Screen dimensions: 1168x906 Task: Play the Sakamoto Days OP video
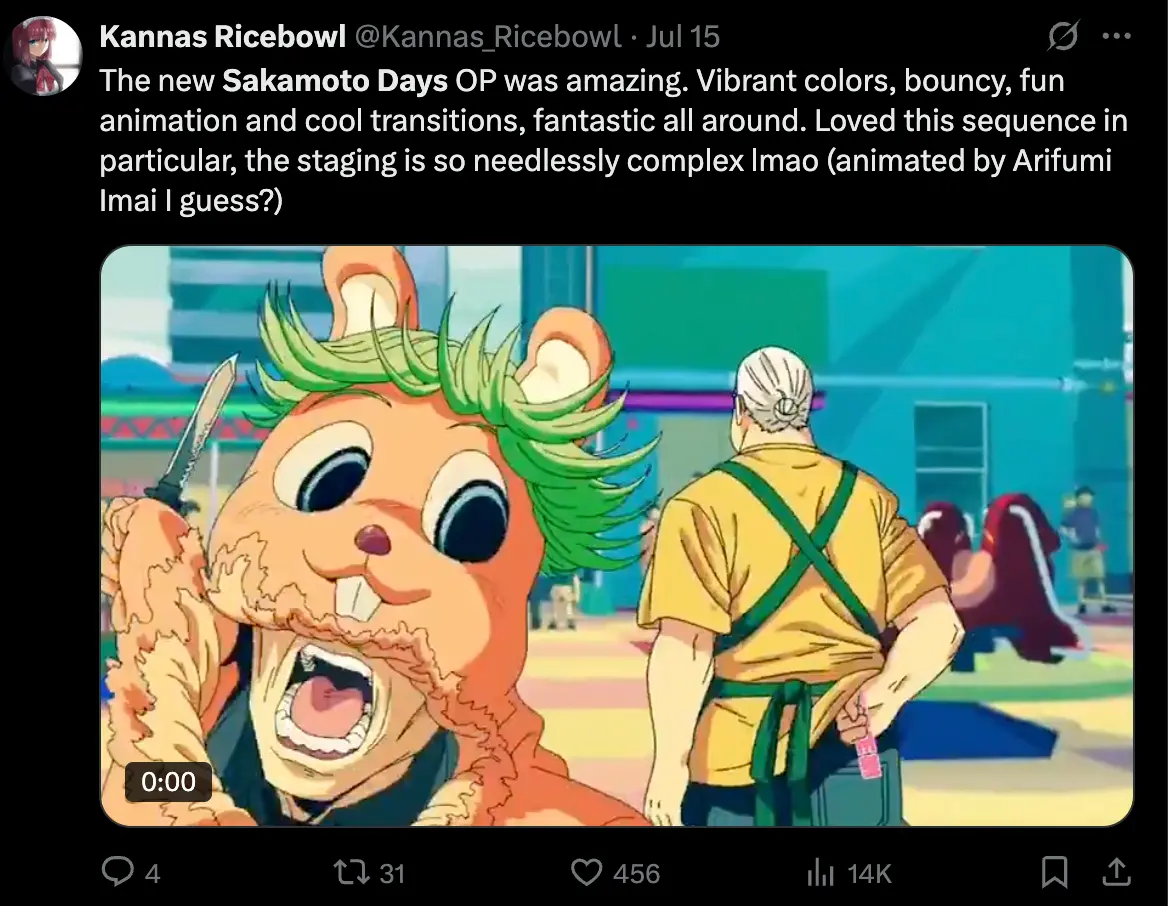(x=617, y=536)
